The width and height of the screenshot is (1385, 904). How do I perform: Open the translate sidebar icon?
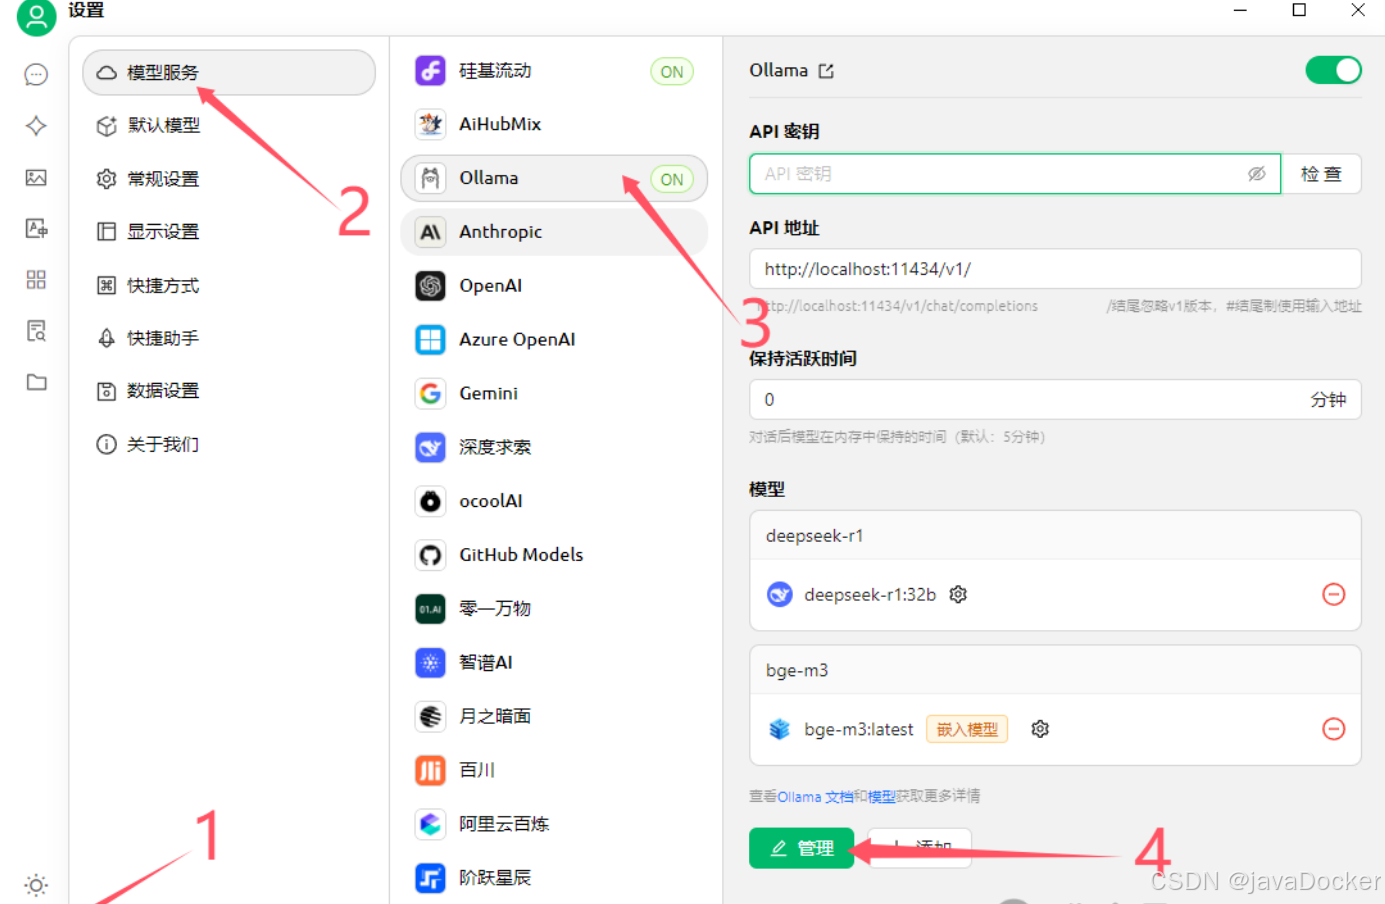[36, 229]
